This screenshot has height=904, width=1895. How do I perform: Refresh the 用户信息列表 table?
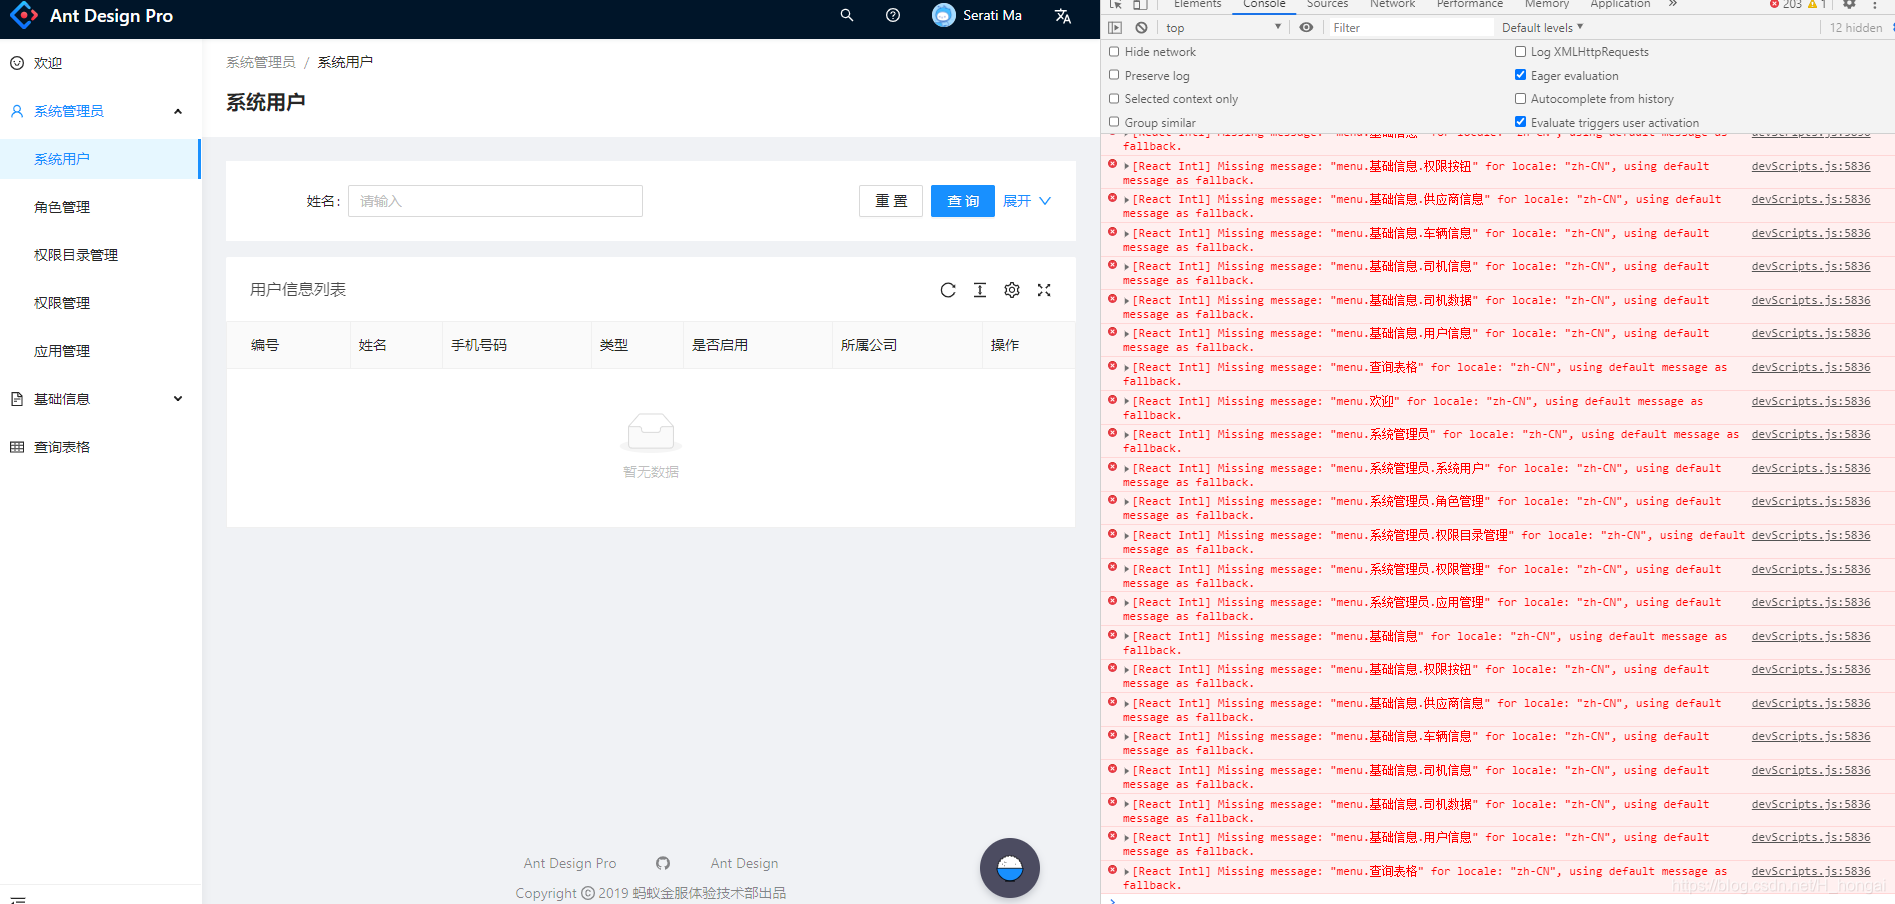(947, 289)
